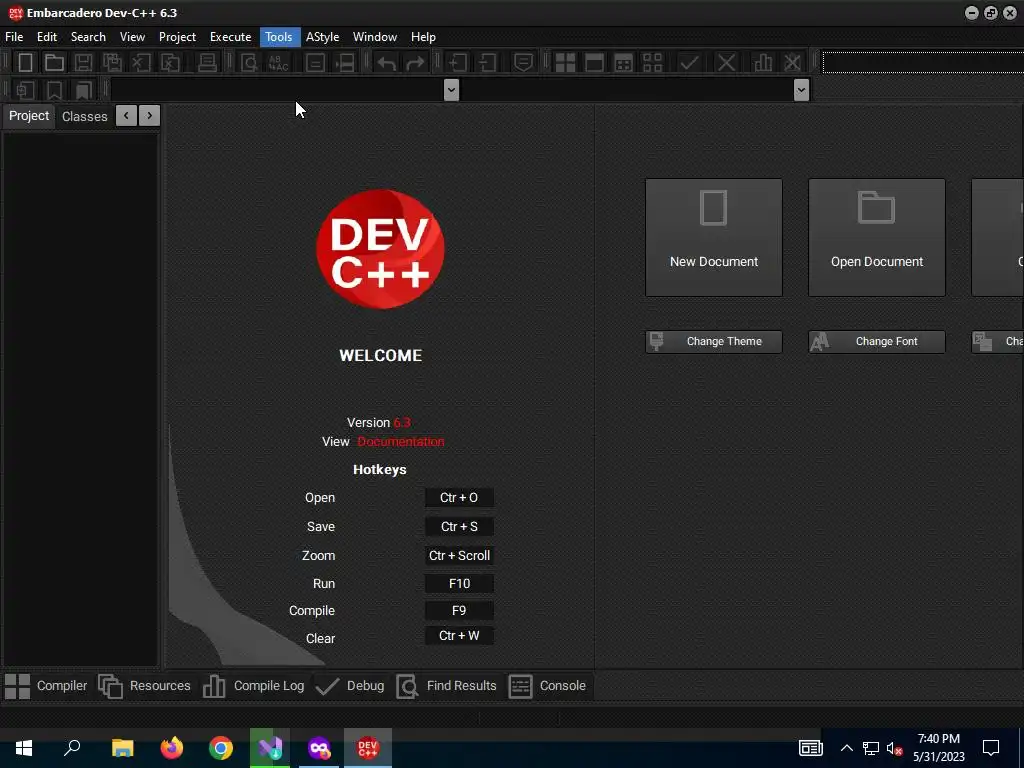This screenshot has width=1024, height=768.
Task: Click the Rebuild All toolbar icon
Action: [x=652, y=63]
